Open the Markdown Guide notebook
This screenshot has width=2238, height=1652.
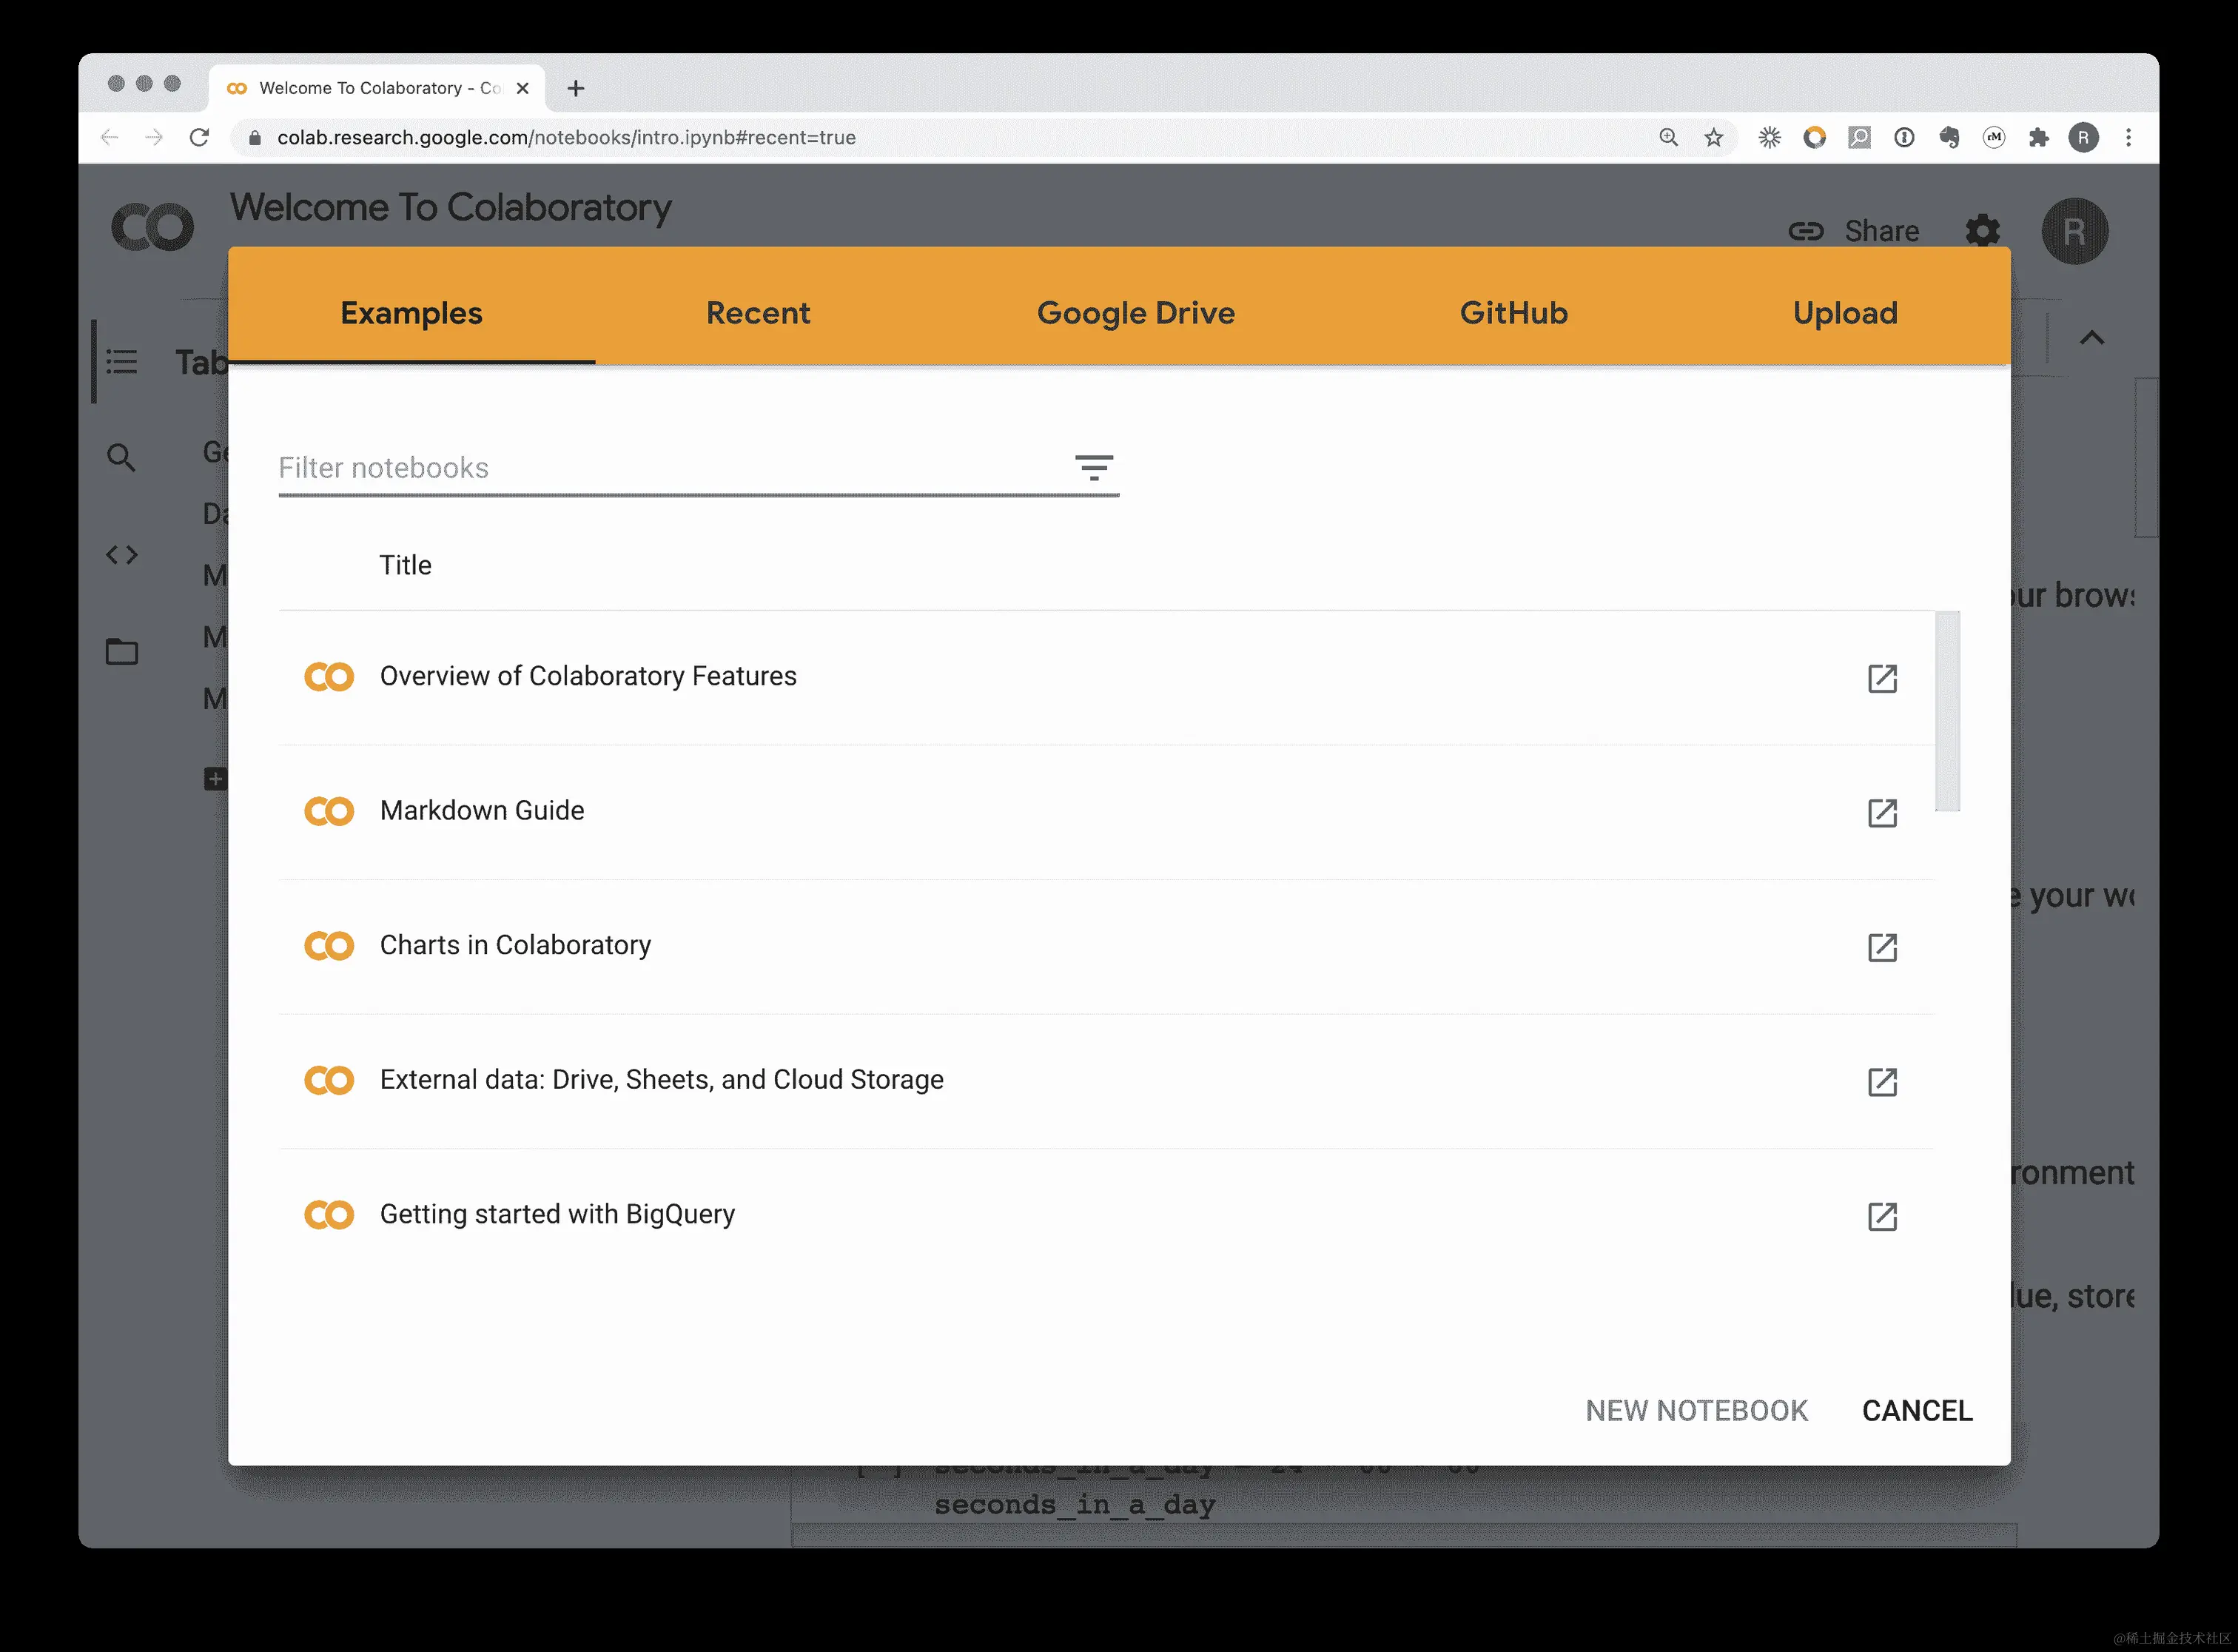[x=482, y=810]
